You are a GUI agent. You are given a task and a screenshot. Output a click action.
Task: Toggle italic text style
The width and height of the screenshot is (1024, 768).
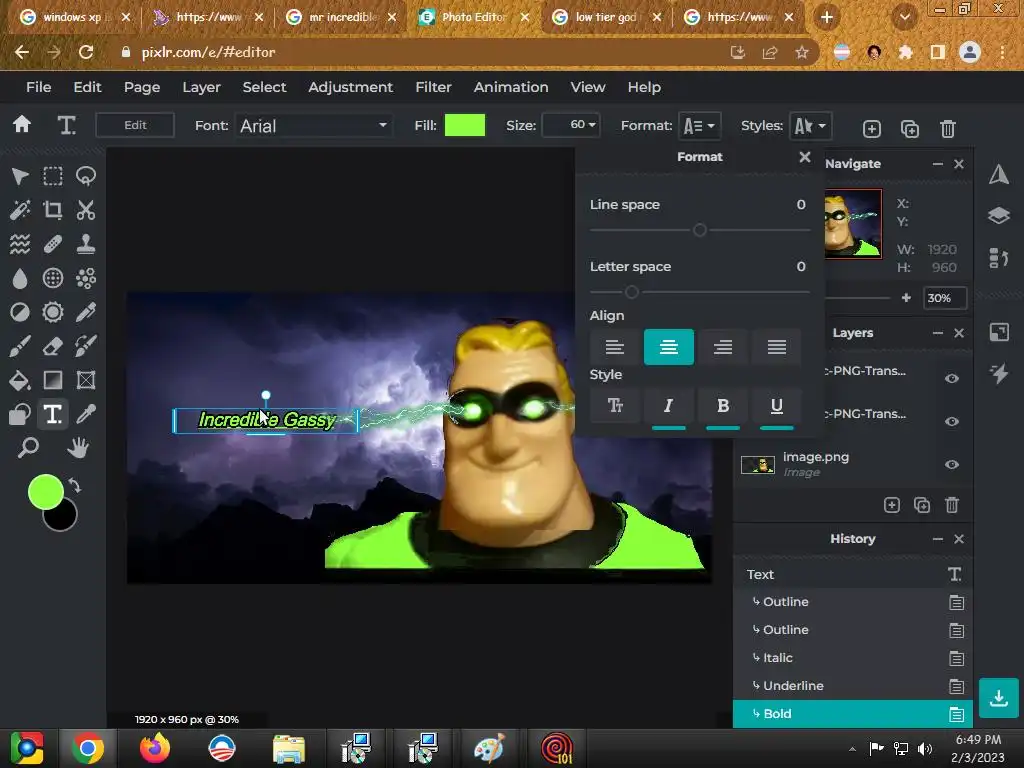point(668,406)
